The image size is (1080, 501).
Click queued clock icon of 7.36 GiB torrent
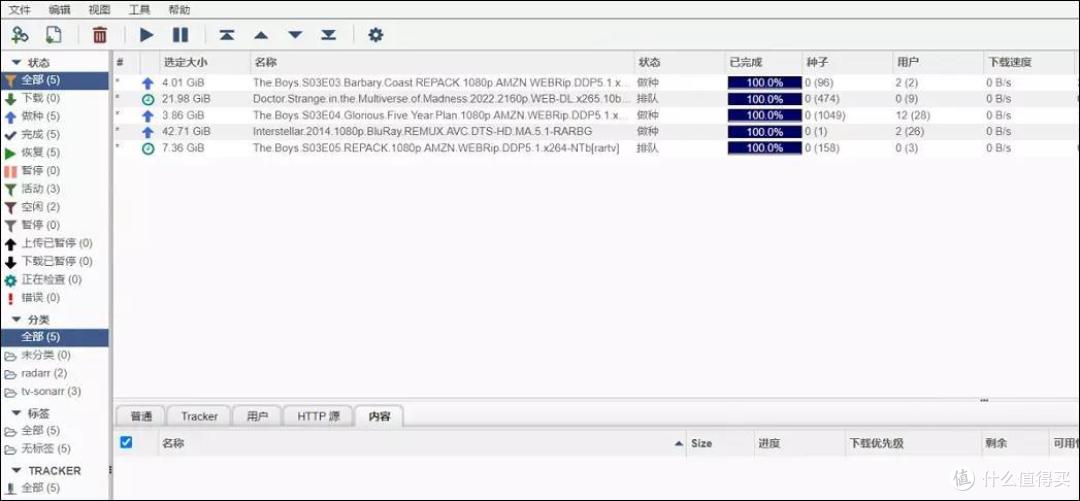(147, 148)
